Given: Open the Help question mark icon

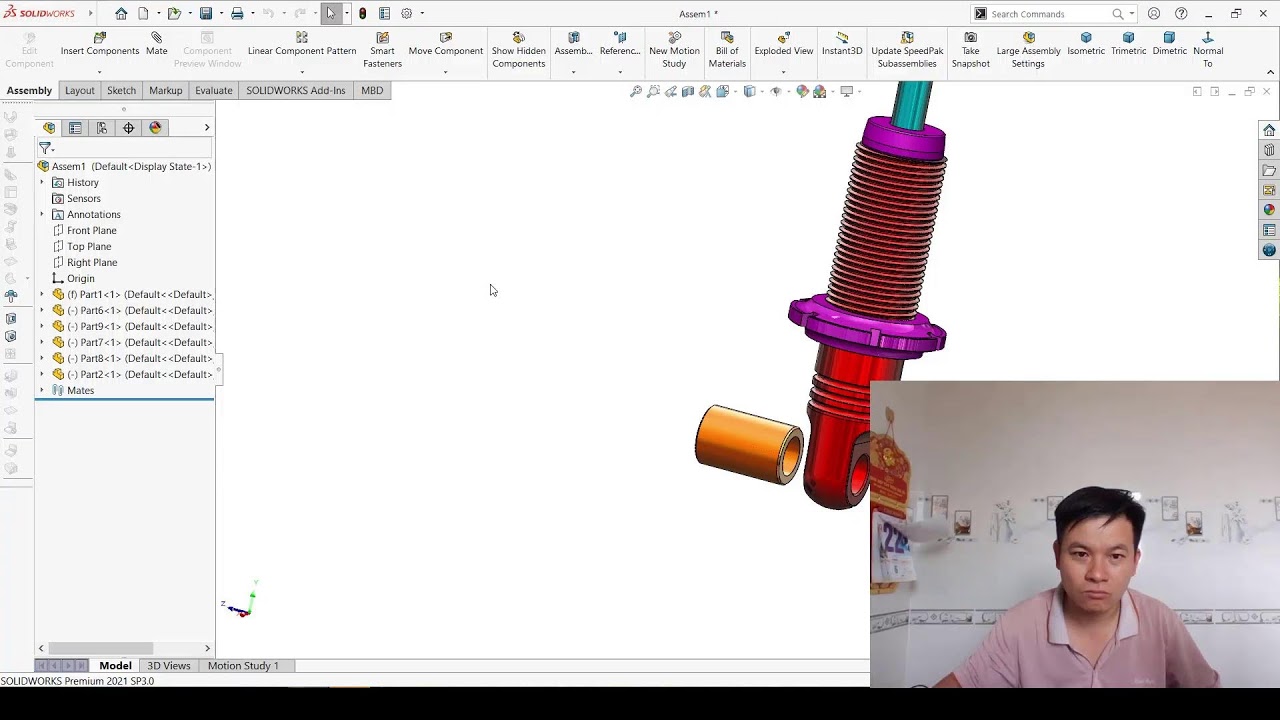Looking at the screenshot, I should coord(1181,14).
